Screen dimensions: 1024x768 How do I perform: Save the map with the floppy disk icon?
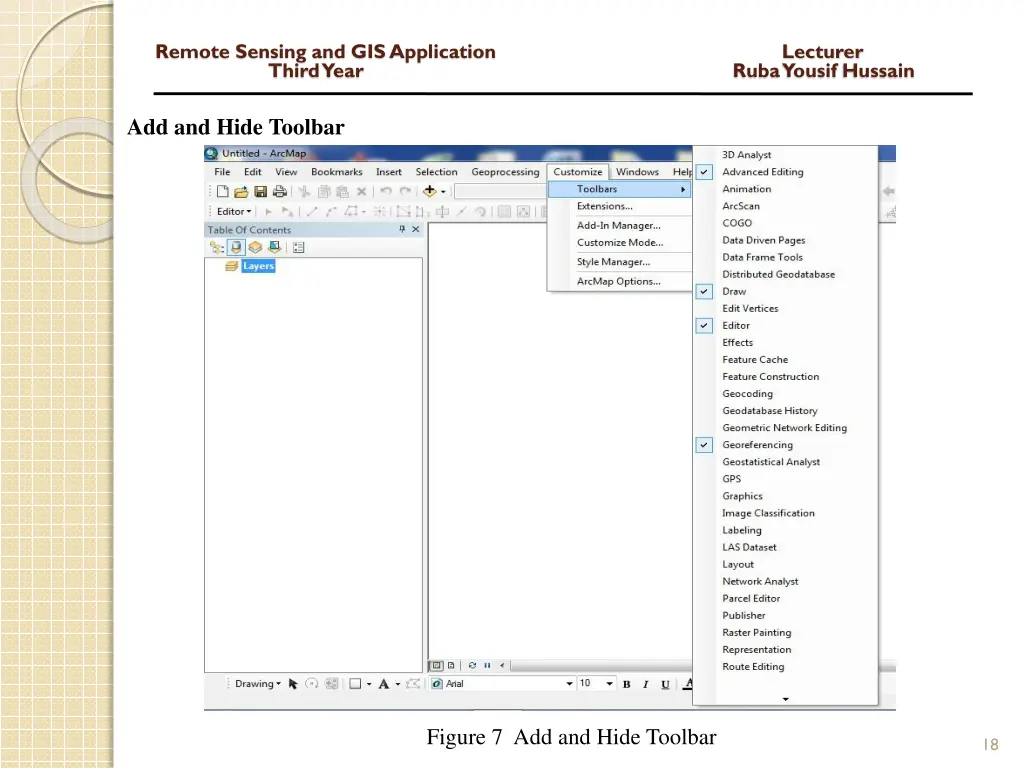point(261,191)
